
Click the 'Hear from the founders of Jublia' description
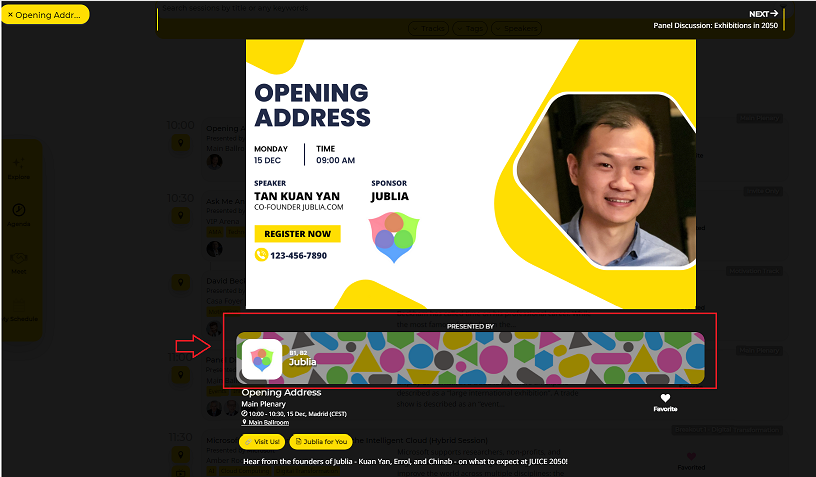[405, 461]
